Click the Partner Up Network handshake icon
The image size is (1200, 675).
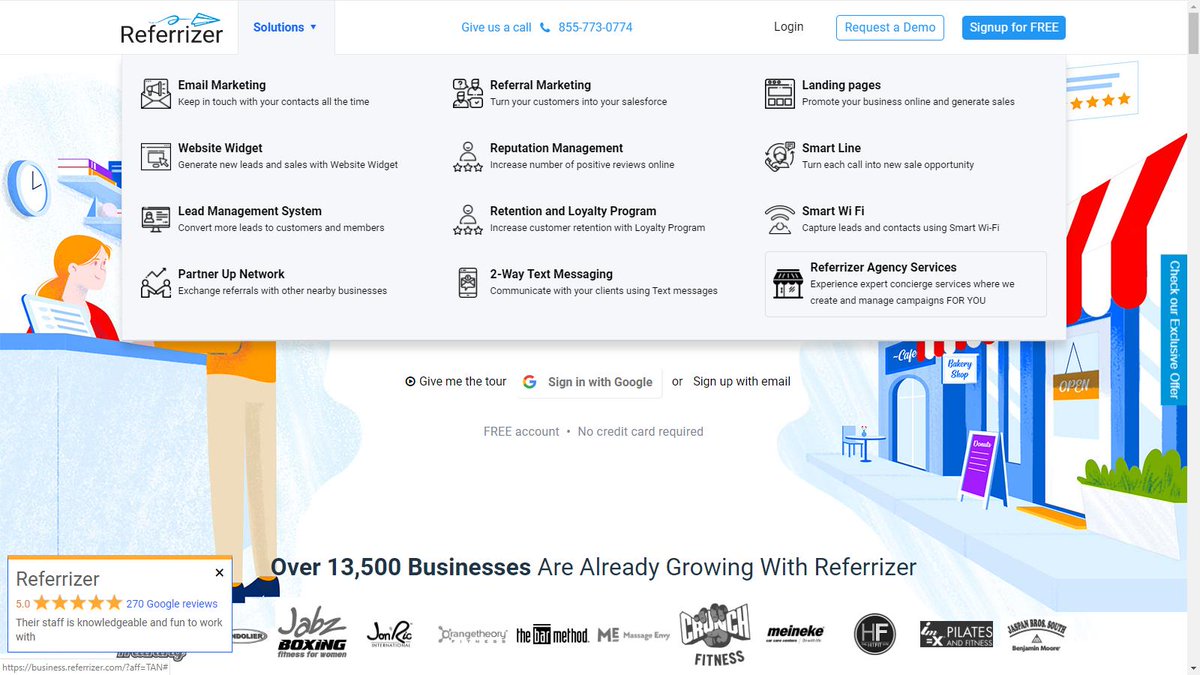pyautogui.click(x=155, y=282)
